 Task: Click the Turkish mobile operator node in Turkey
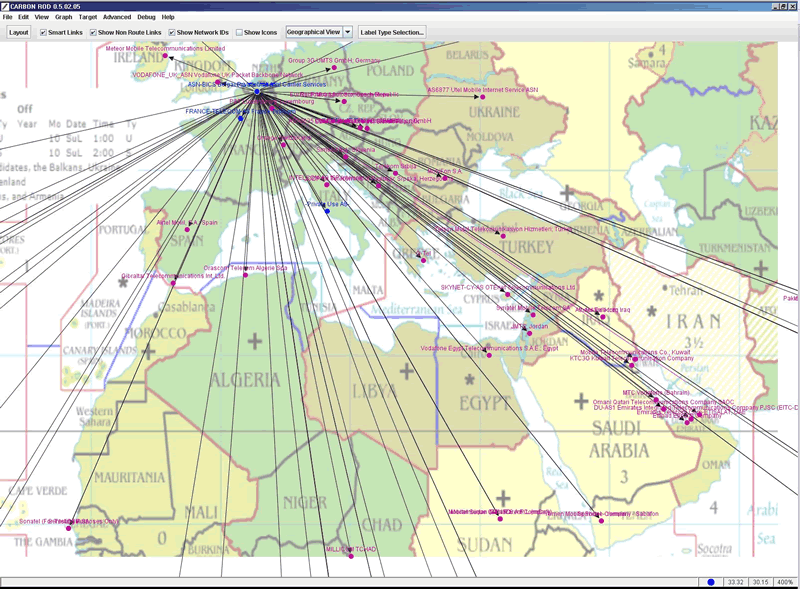click(x=503, y=236)
